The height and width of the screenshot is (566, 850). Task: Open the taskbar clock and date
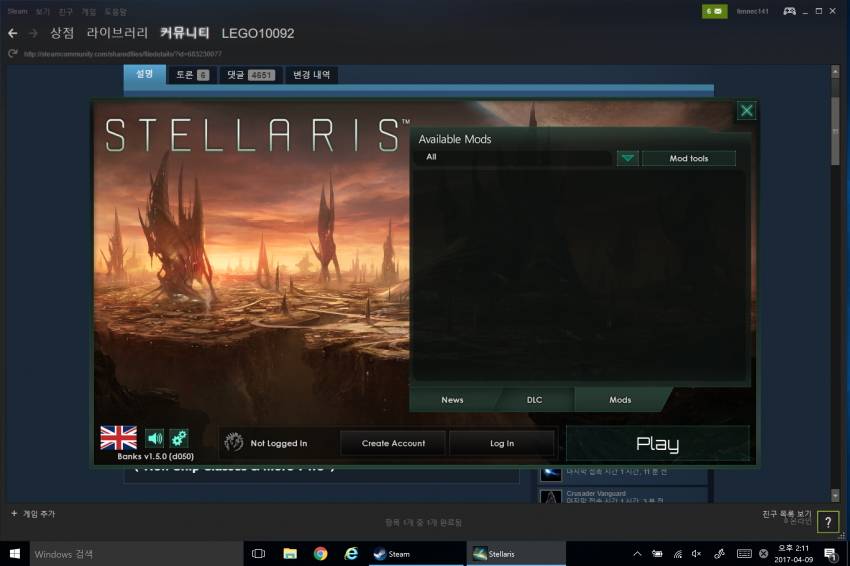[x=794, y=554]
